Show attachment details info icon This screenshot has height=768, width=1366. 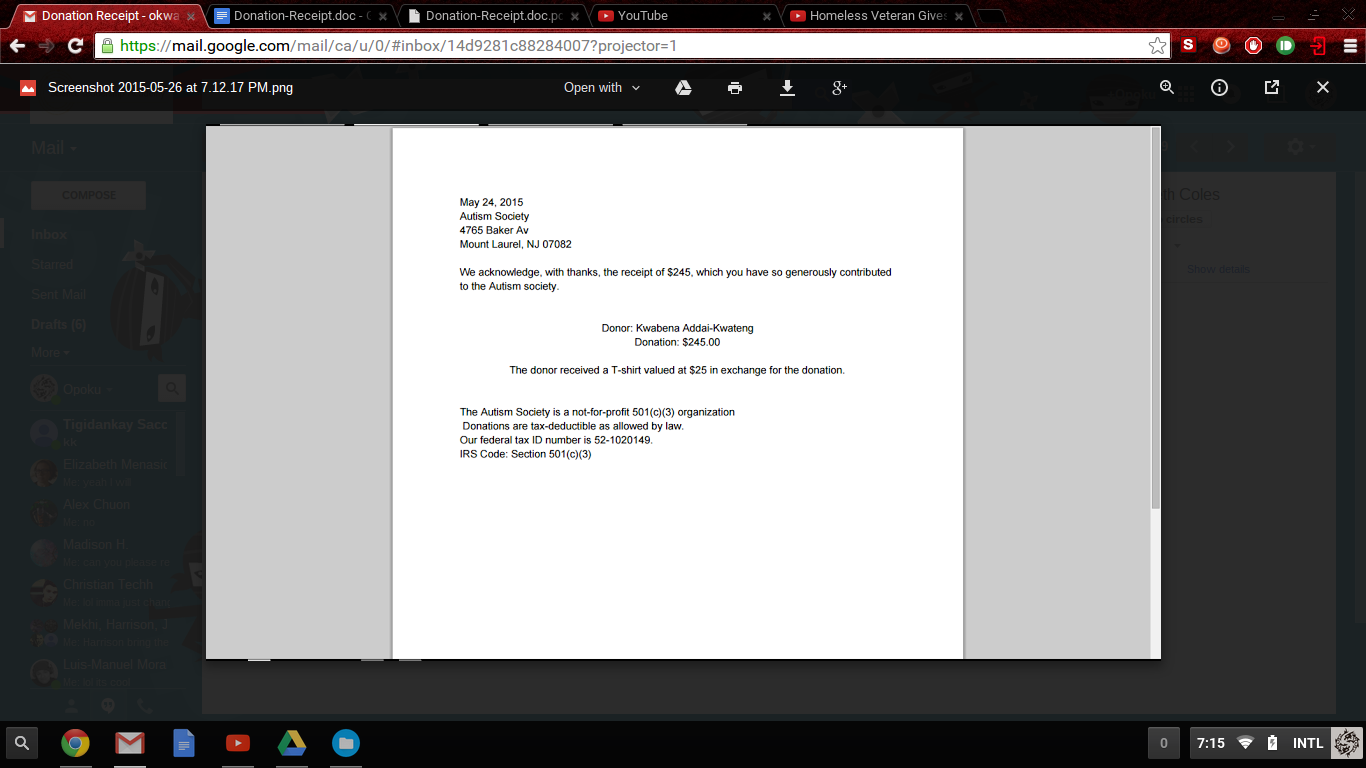point(1219,87)
